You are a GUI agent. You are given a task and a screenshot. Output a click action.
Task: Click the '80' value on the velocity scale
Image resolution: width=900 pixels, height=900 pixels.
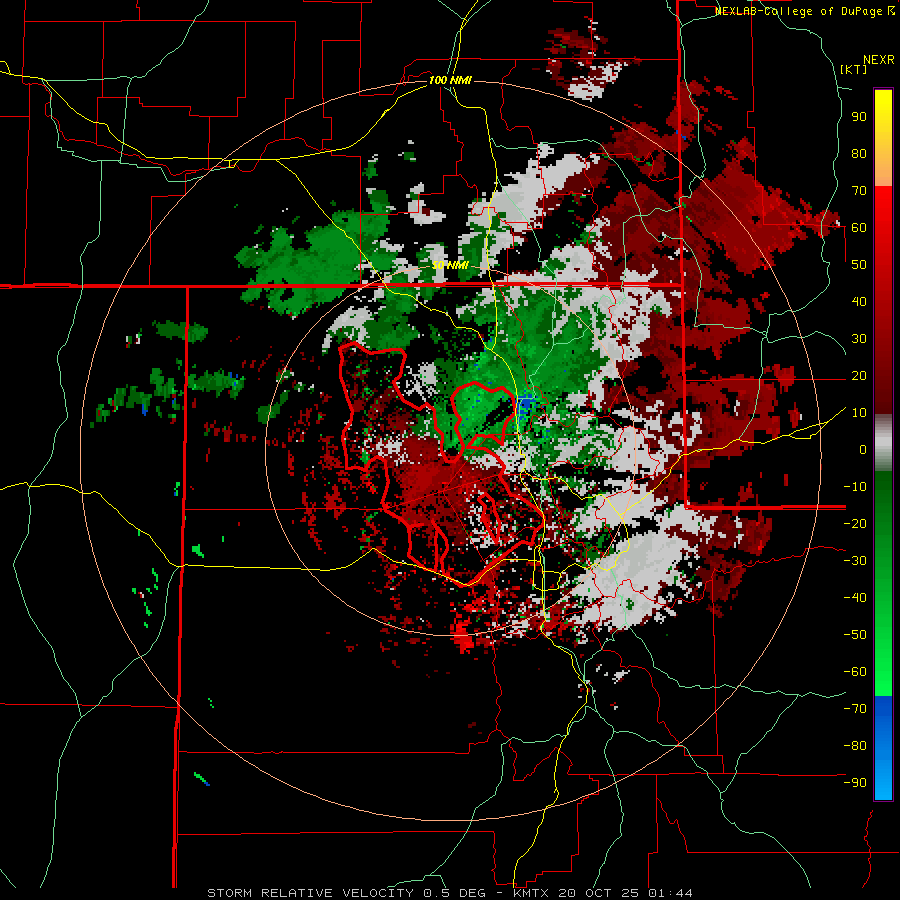[x=859, y=154]
